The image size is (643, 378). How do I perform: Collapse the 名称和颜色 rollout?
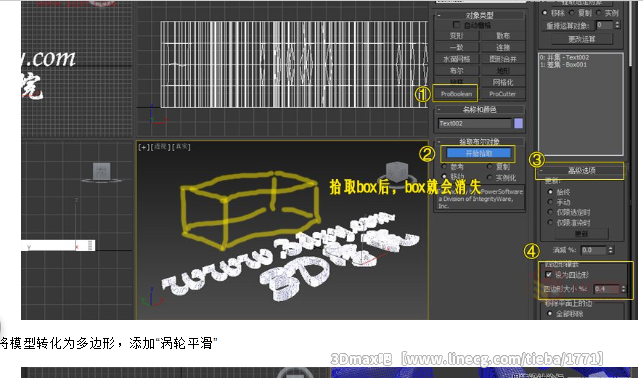click(x=479, y=109)
